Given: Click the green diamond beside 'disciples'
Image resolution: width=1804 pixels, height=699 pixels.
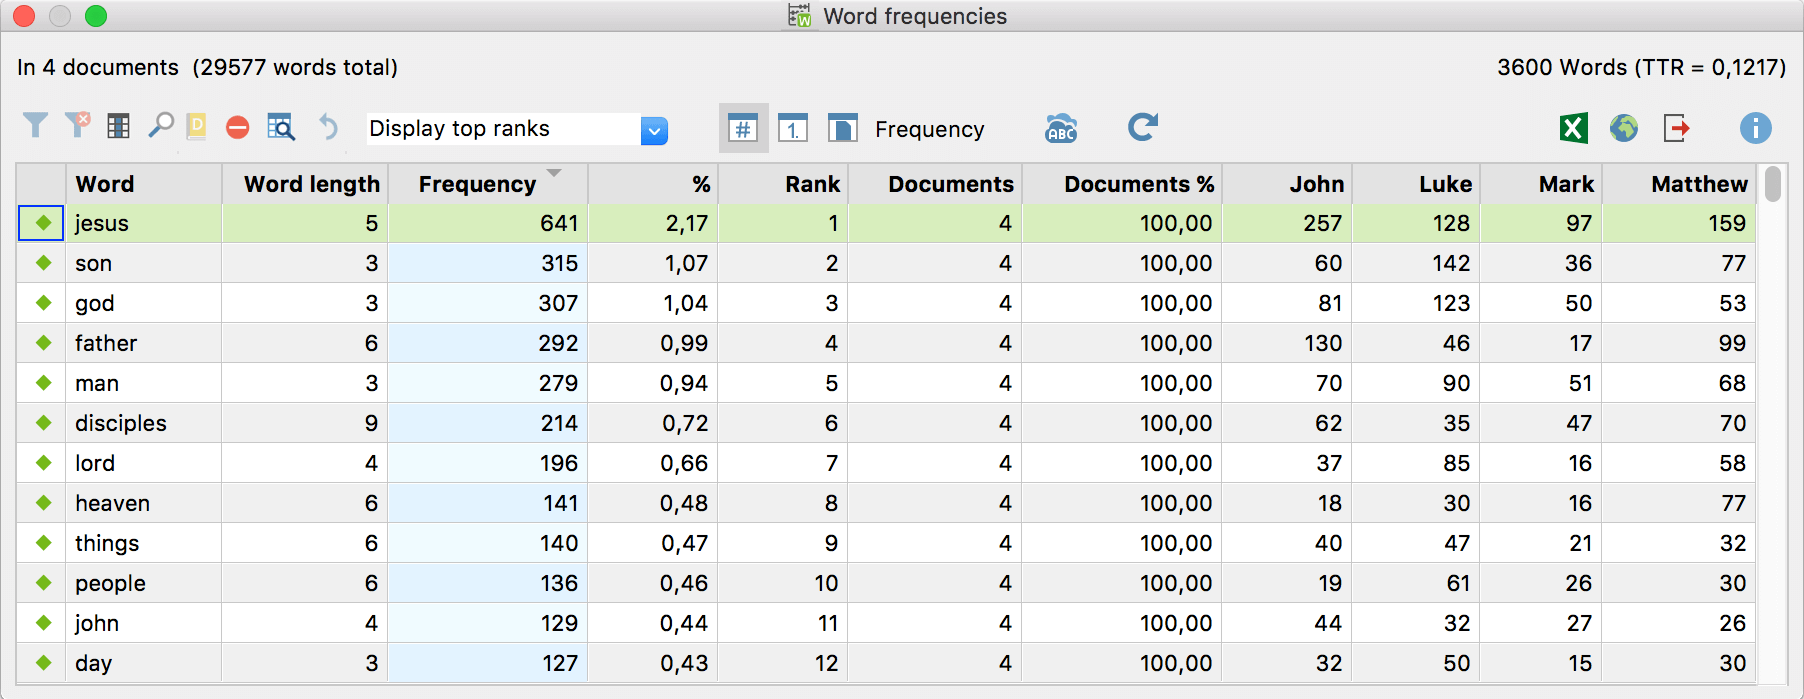Looking at the screenshot, I should [x=43, y=423].
